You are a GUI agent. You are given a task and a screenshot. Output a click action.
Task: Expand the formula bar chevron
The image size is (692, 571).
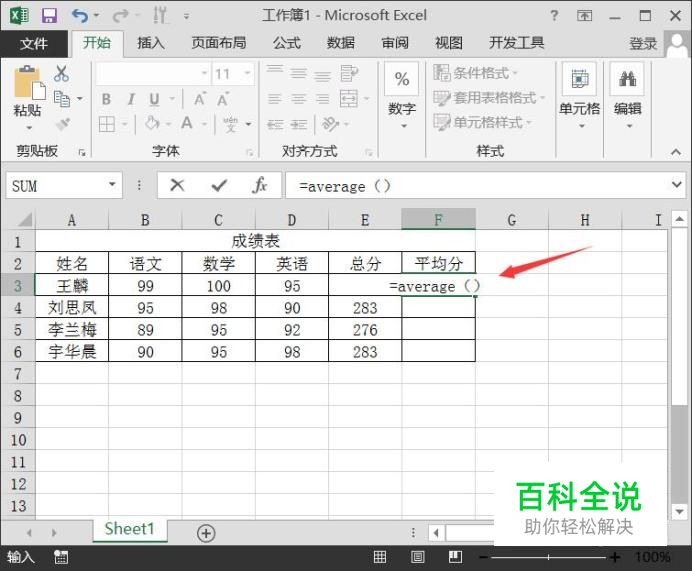677,184
